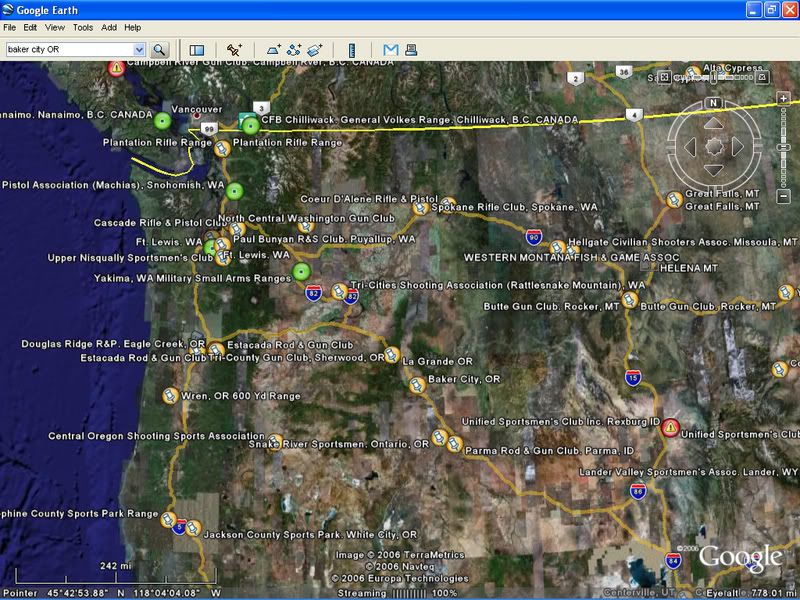Click the Parma Rod & Gun Club pin

454,444
